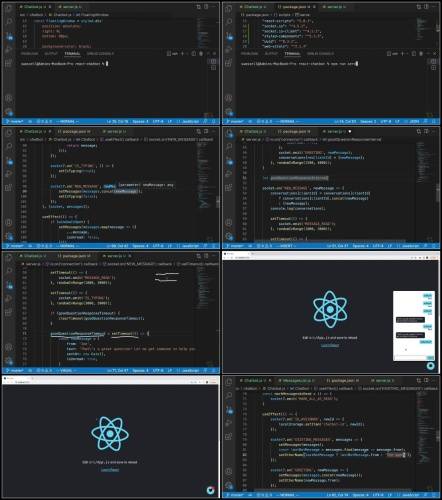The width and height of the screenshot is (442, 500).
Task: Add new terminal with plus in empty-prompt frame
Action: point(182,53)
